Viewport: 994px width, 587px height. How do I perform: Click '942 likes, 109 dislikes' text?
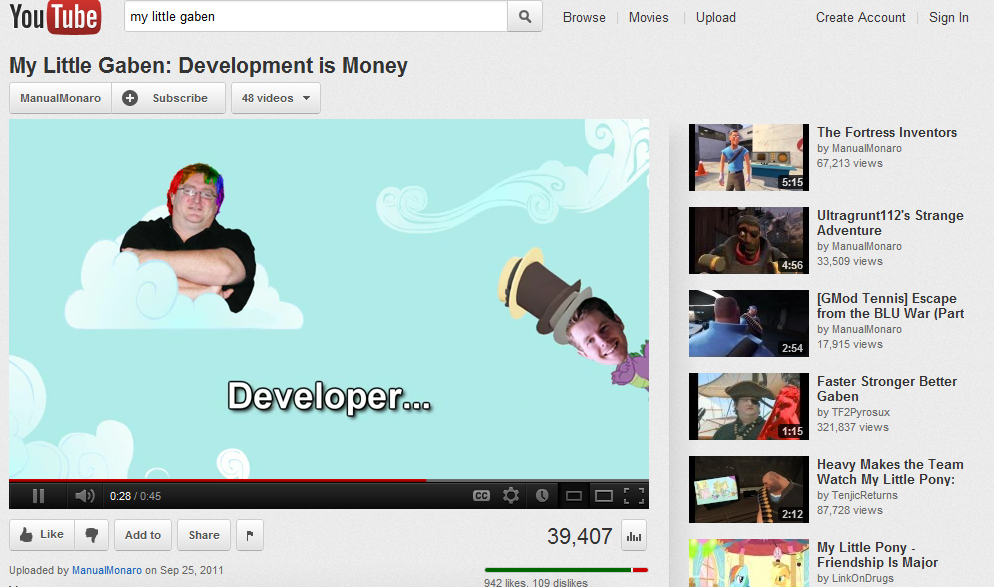536,582
